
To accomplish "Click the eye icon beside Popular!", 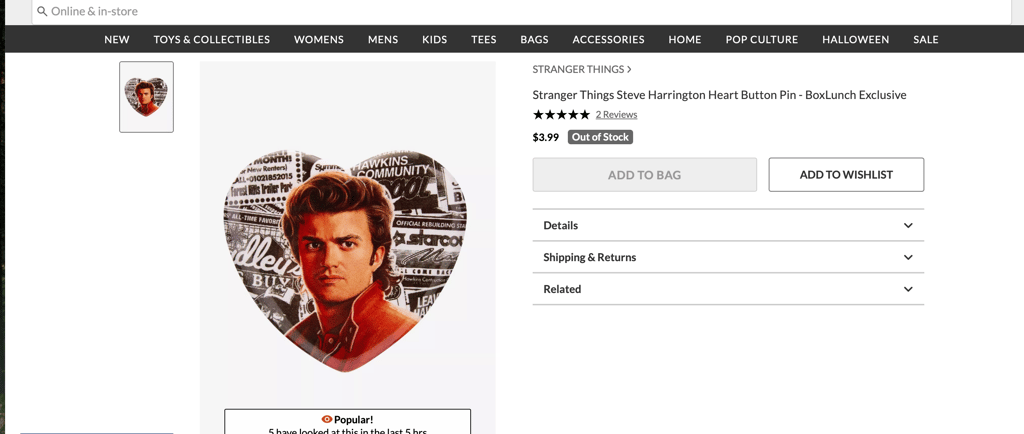I will 327,419.
